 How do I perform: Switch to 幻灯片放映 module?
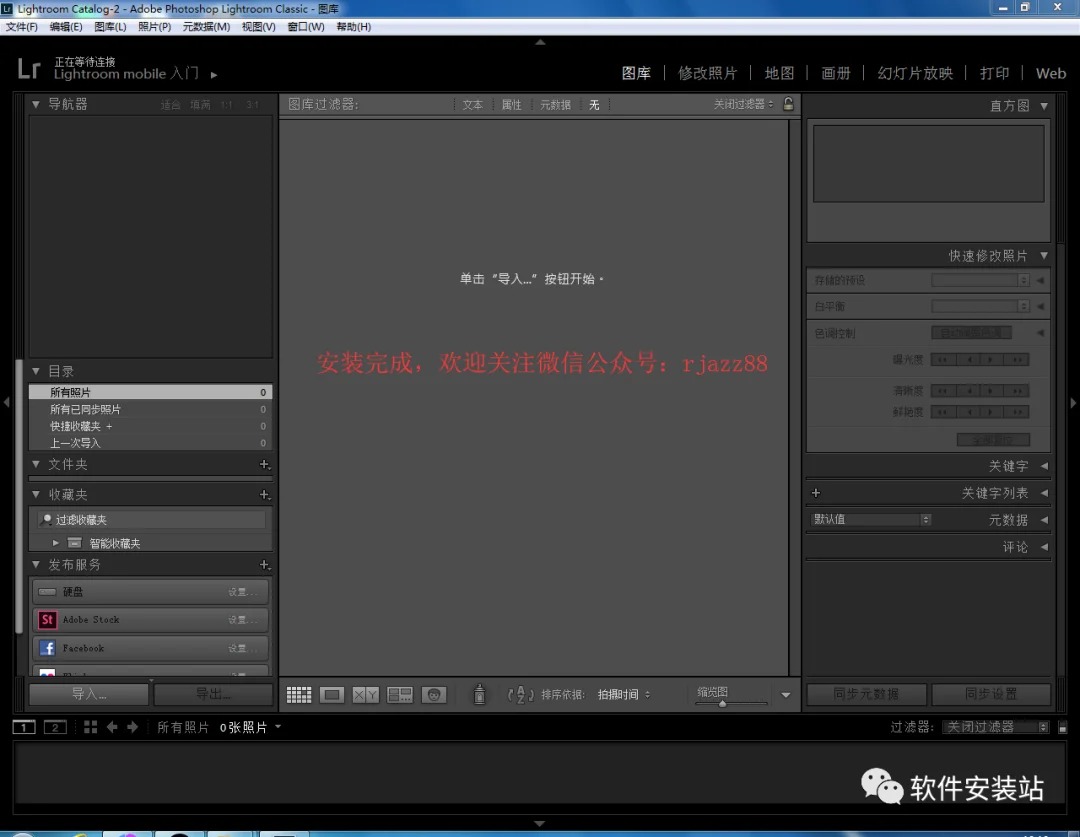(x=915, y=73)
